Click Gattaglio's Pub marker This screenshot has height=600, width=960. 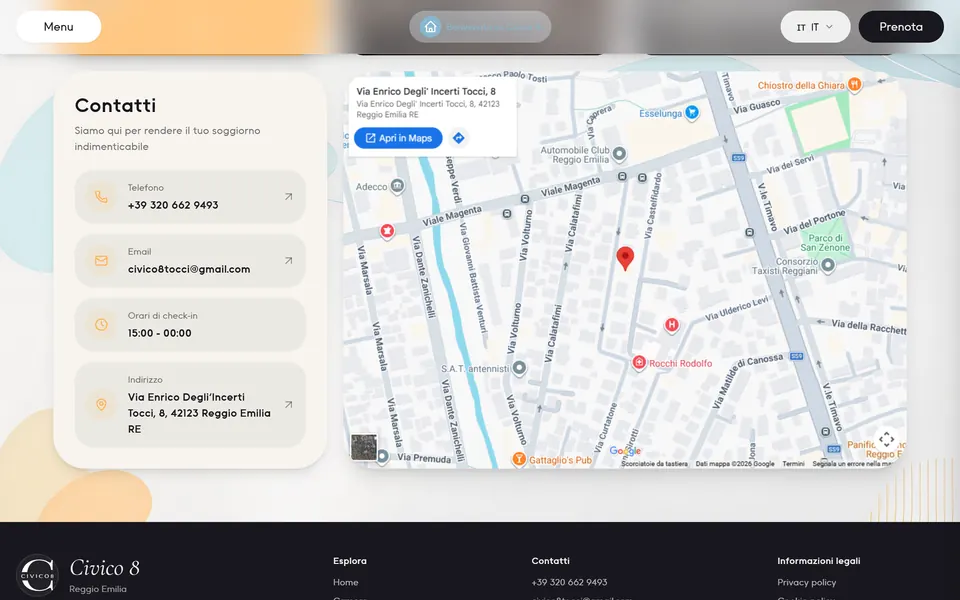point(519,459)
